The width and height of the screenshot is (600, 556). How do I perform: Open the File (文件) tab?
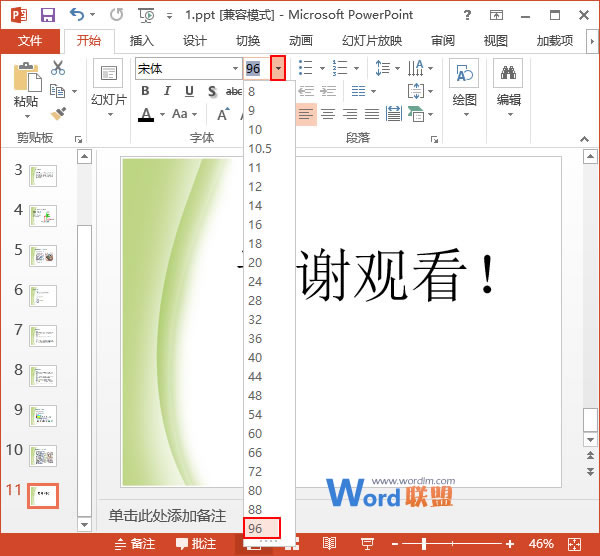point(30,41)
